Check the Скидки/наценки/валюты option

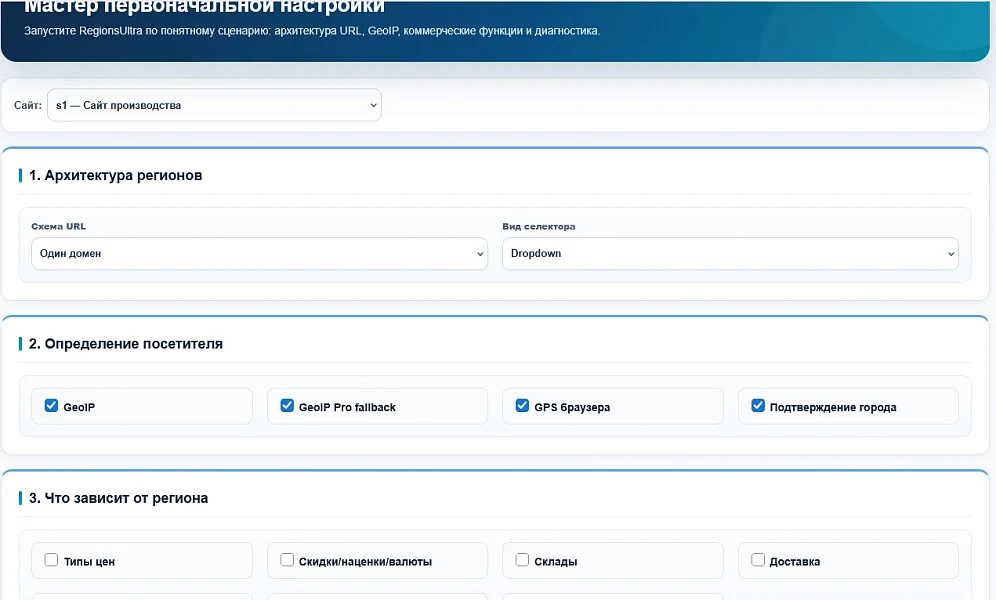pyautogui.click(x=287, y=560)
